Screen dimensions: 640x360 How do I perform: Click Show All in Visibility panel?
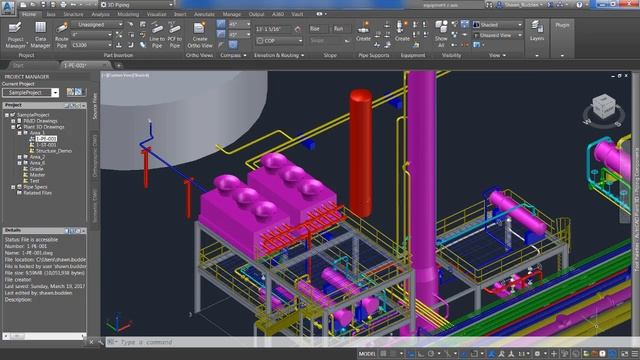tap(441, 34)
